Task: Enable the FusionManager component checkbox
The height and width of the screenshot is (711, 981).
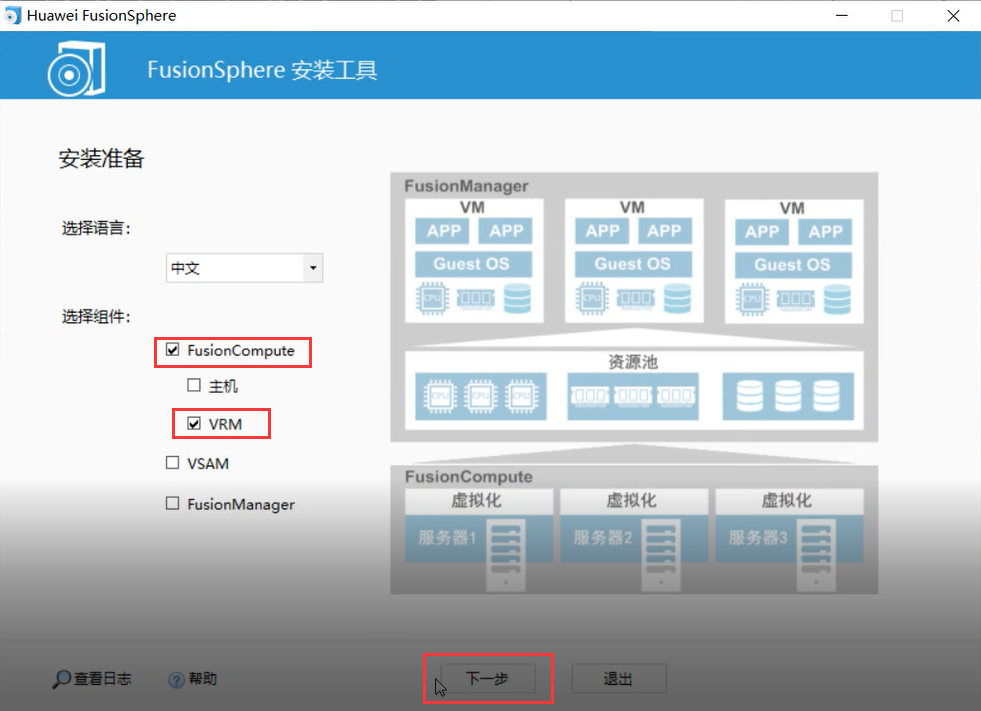Action: pyautogui.click(x=173, y=503)
